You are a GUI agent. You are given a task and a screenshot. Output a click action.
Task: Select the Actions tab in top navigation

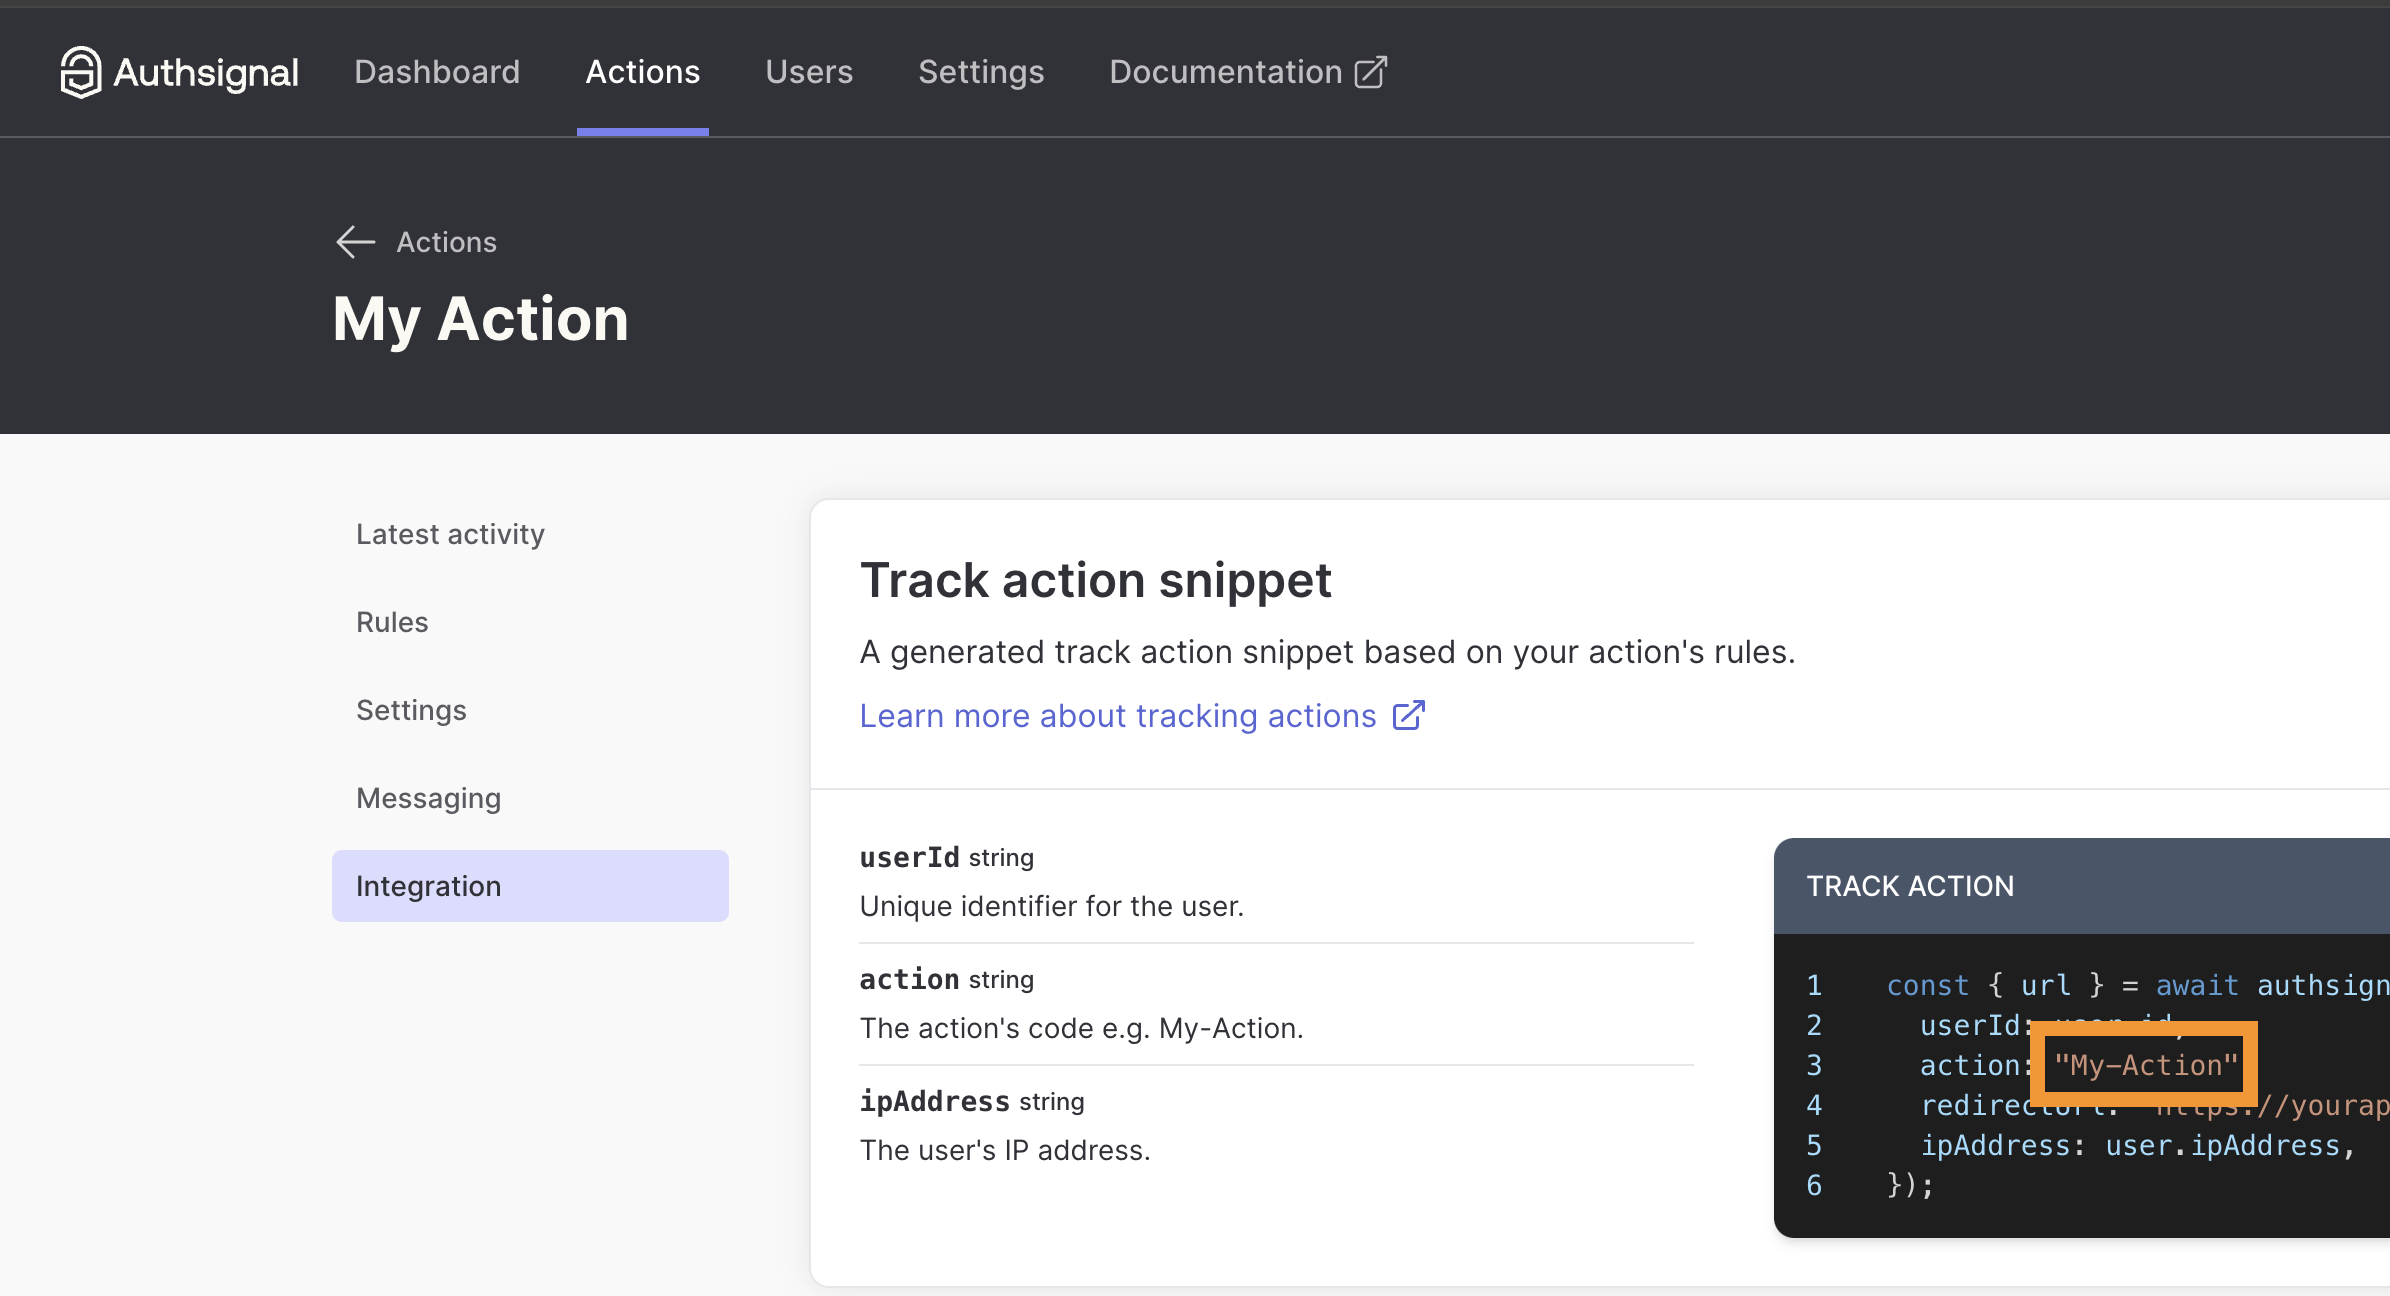click(x=643, y=72)
